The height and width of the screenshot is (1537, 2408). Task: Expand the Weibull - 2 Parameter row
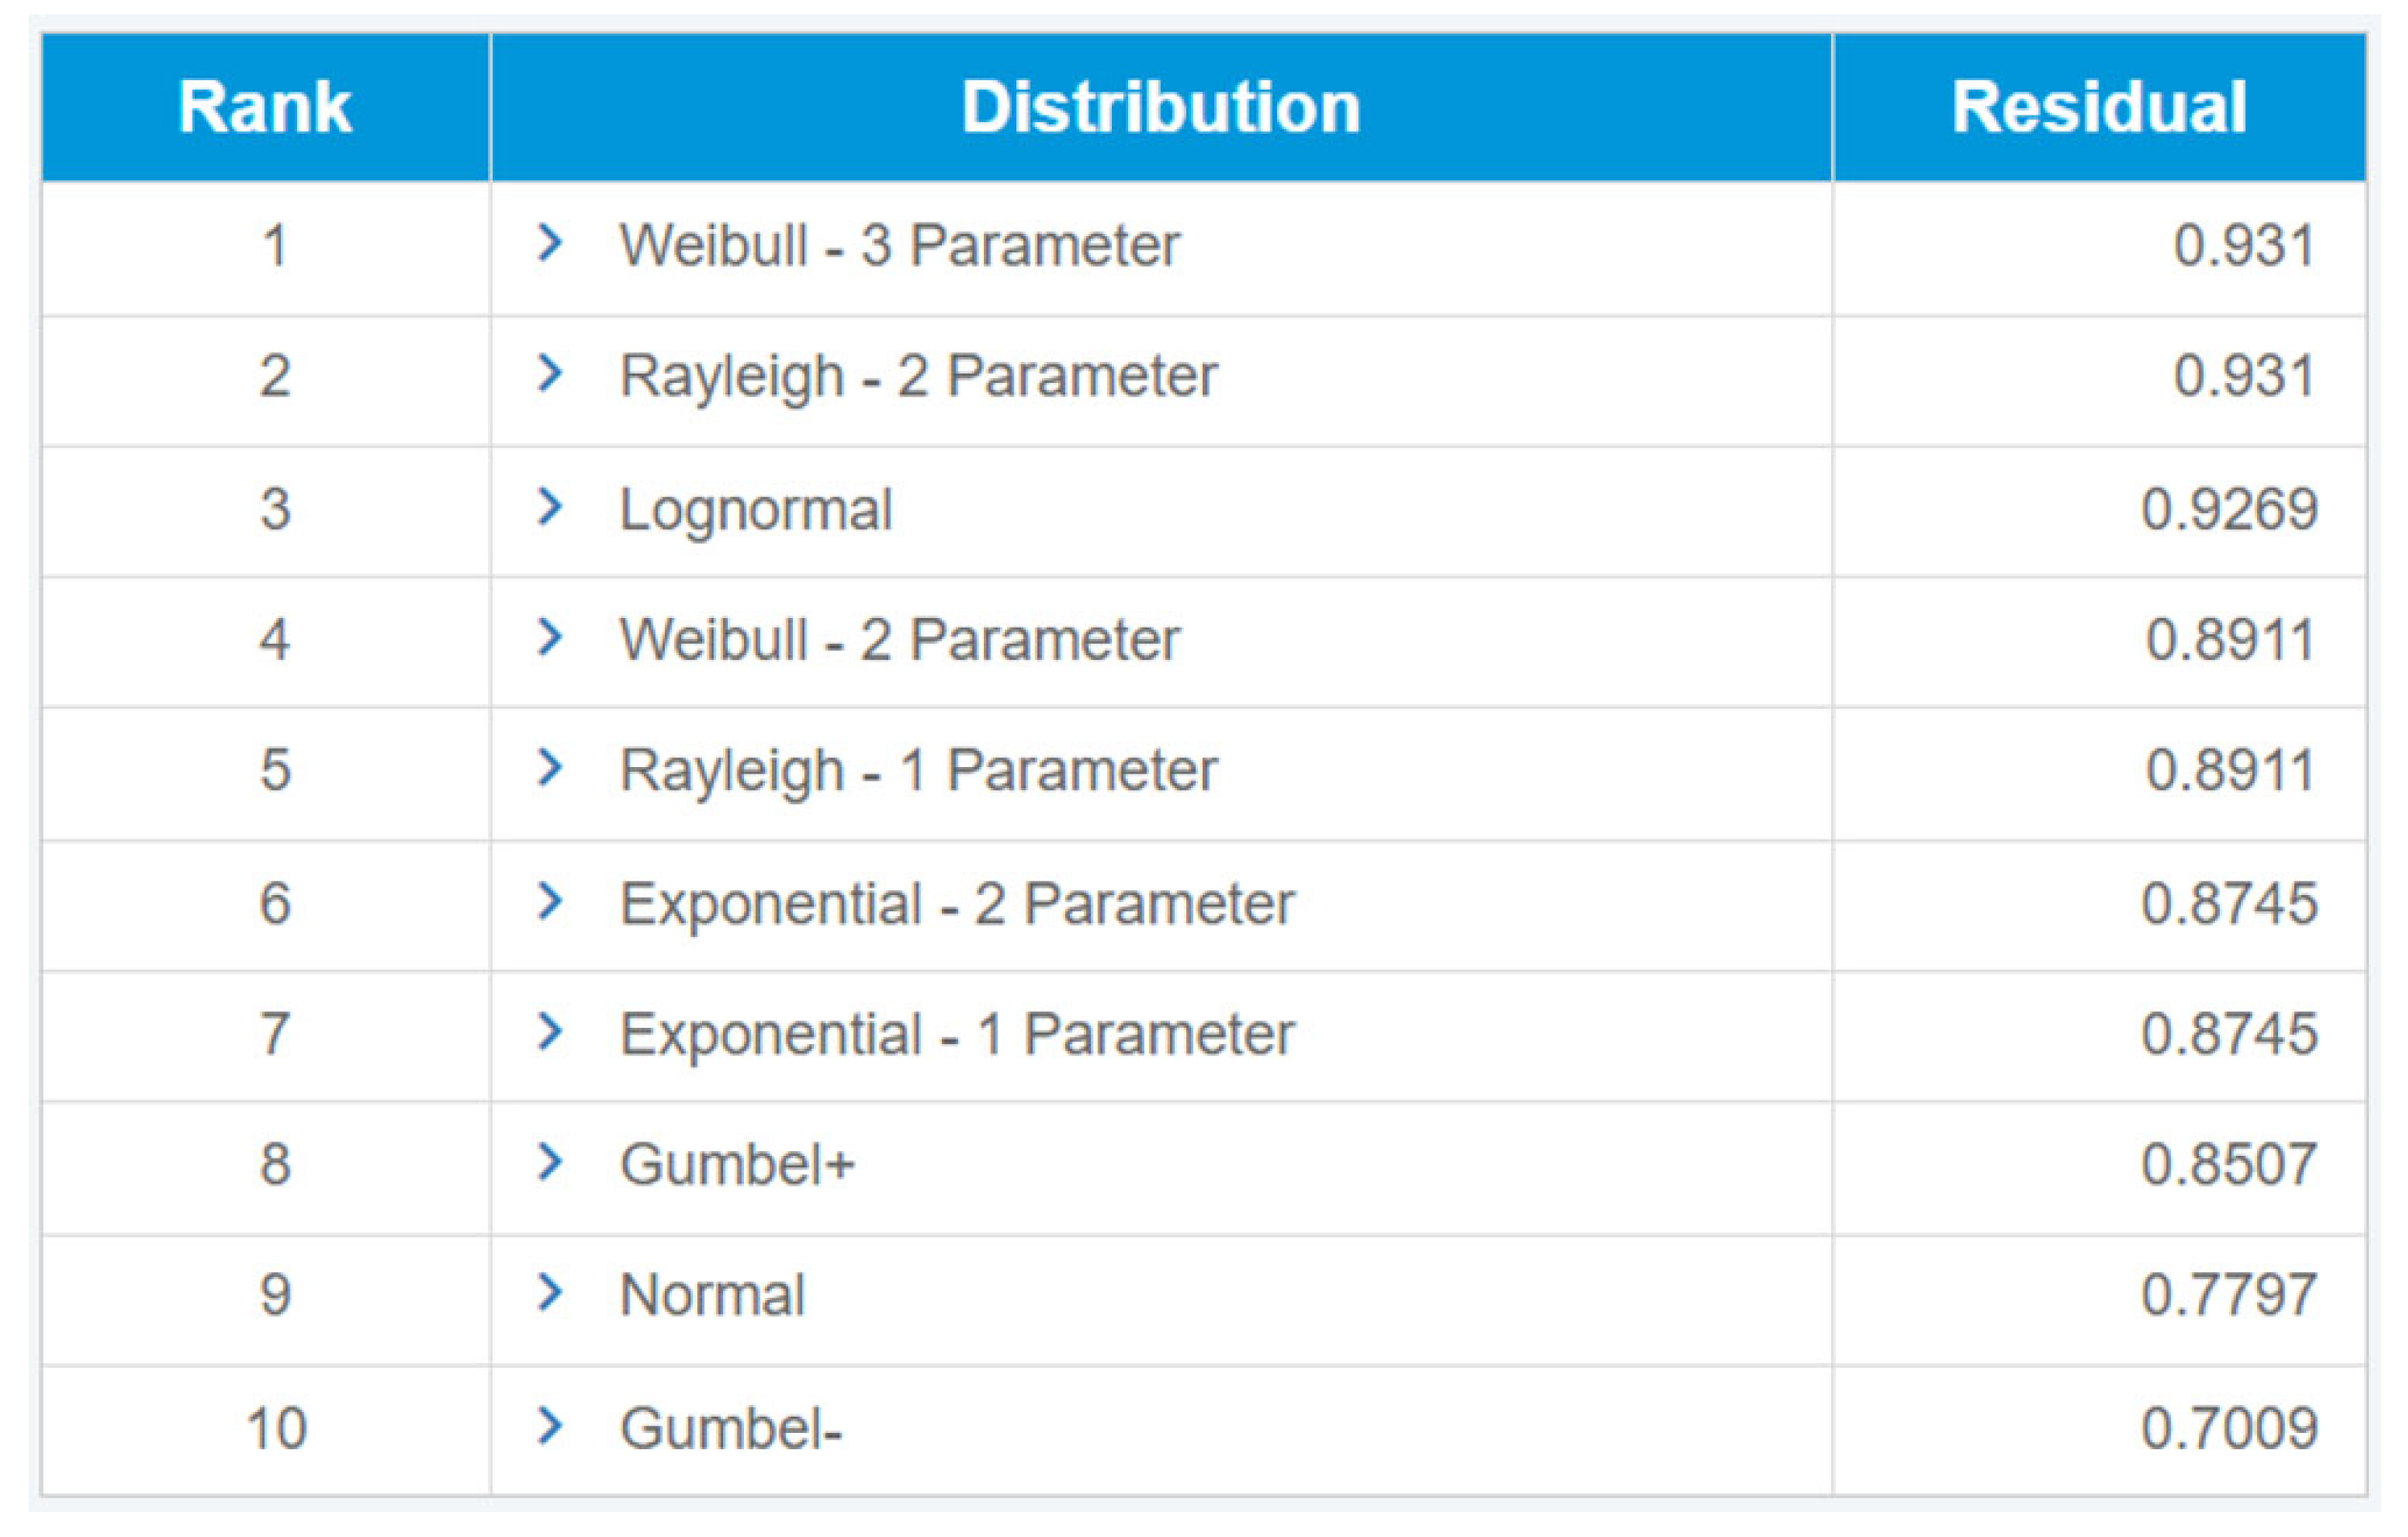[x=549, y=637]
